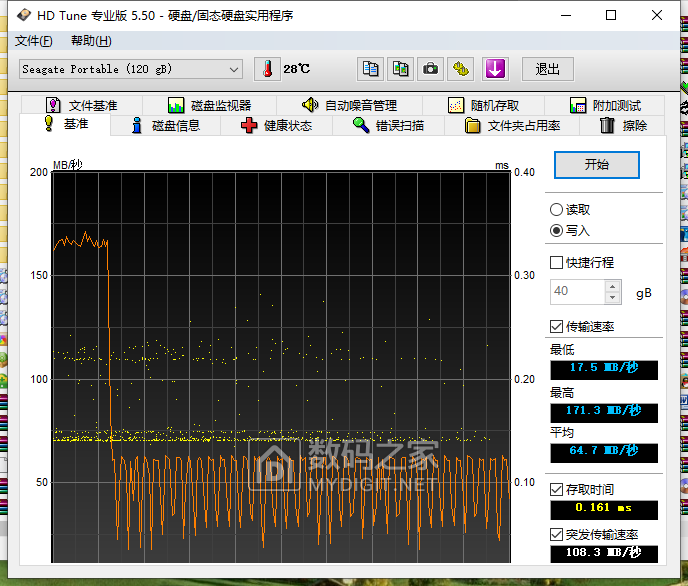Viewport: 688px width, 586px height.
Task: Switch to the 文件基准 tab
Action: pos(82,105)
